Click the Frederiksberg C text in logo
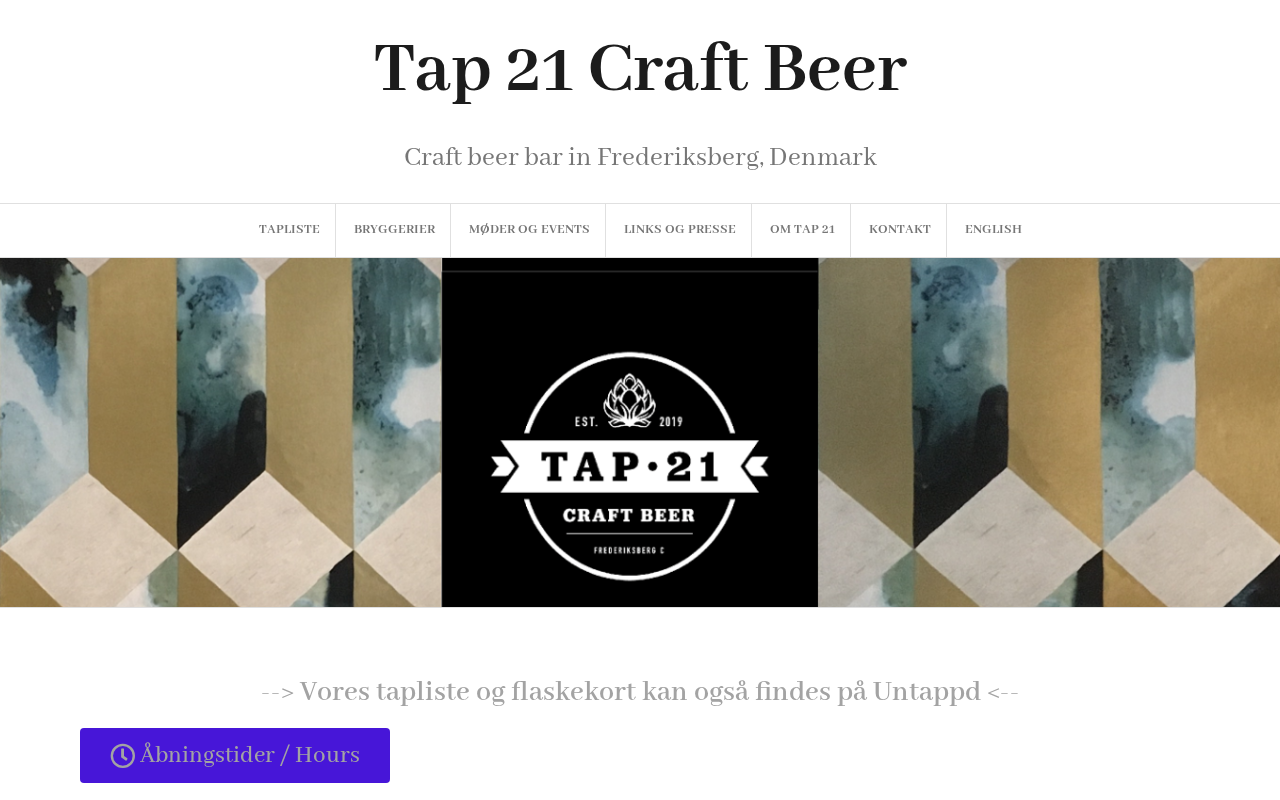This screenshot has height=800, width=1280. [629, 551]
